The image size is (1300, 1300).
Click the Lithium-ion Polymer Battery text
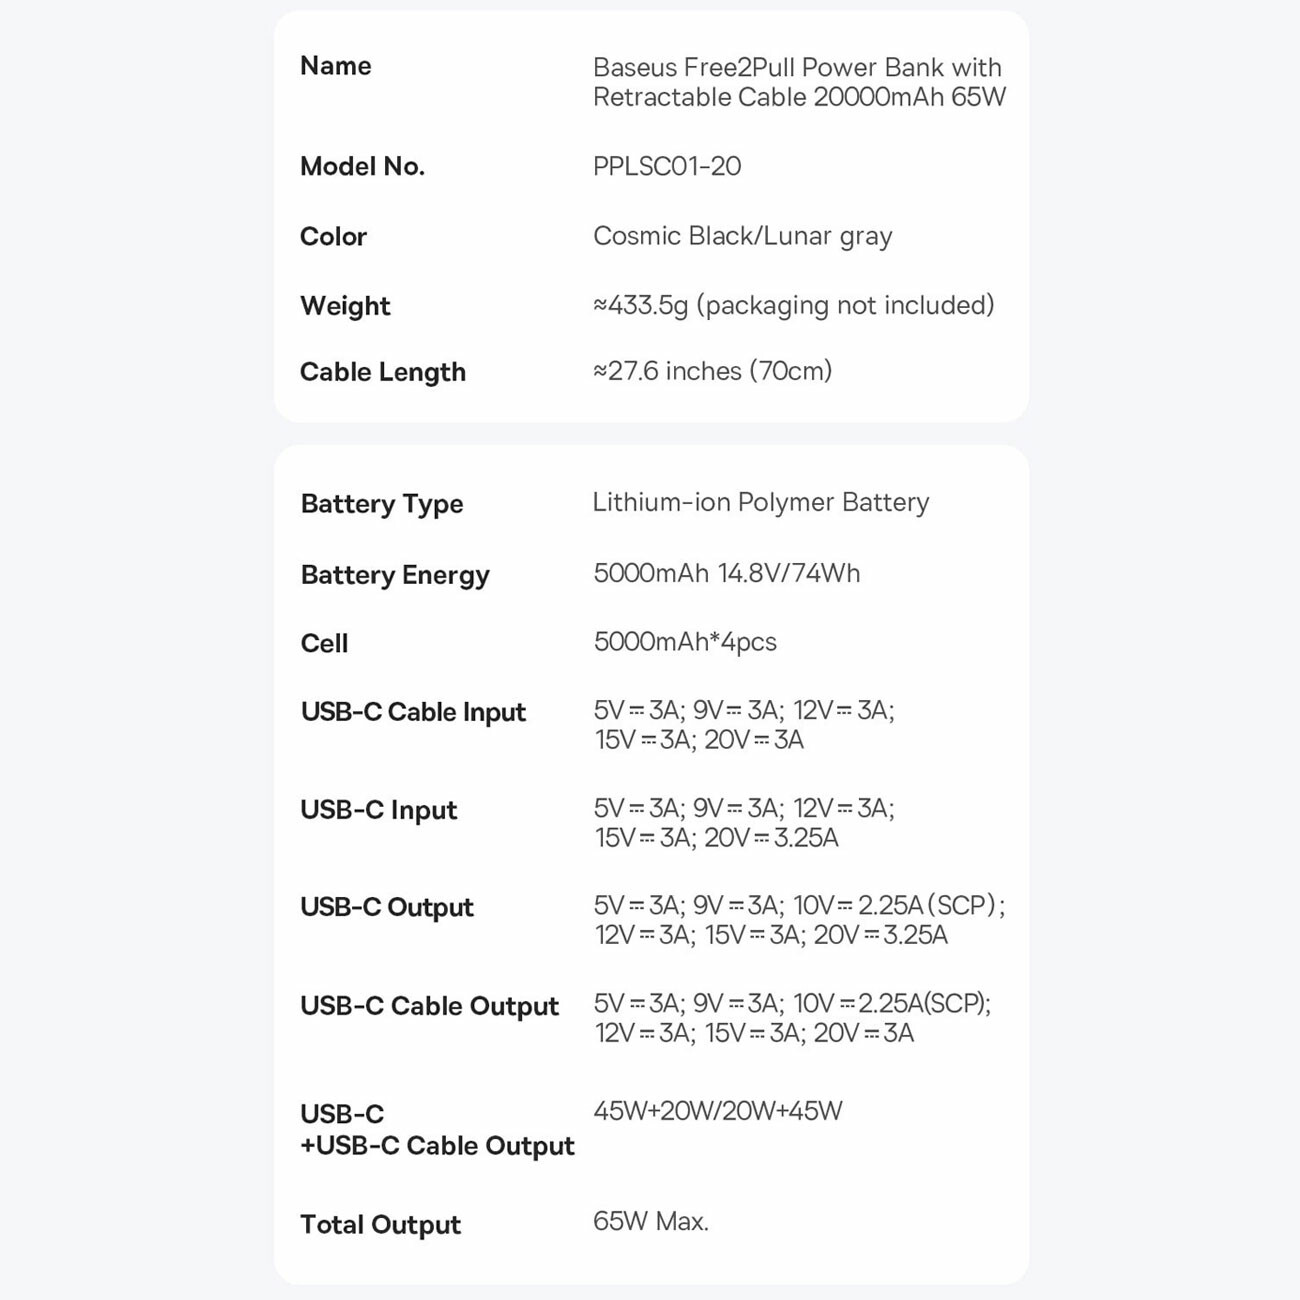760,502
